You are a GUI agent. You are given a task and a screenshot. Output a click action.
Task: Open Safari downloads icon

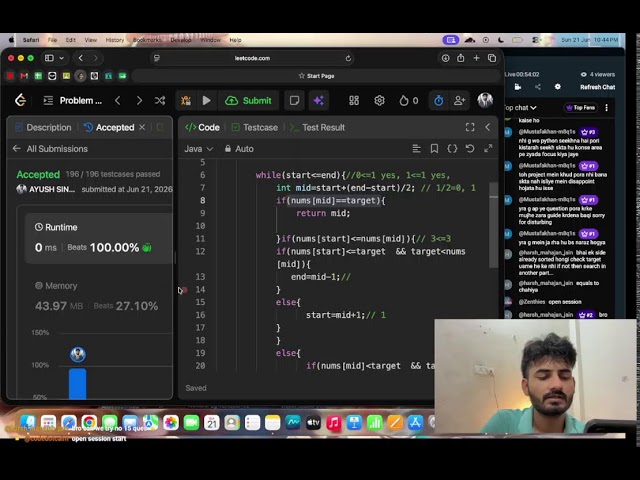tap(445, 58)
